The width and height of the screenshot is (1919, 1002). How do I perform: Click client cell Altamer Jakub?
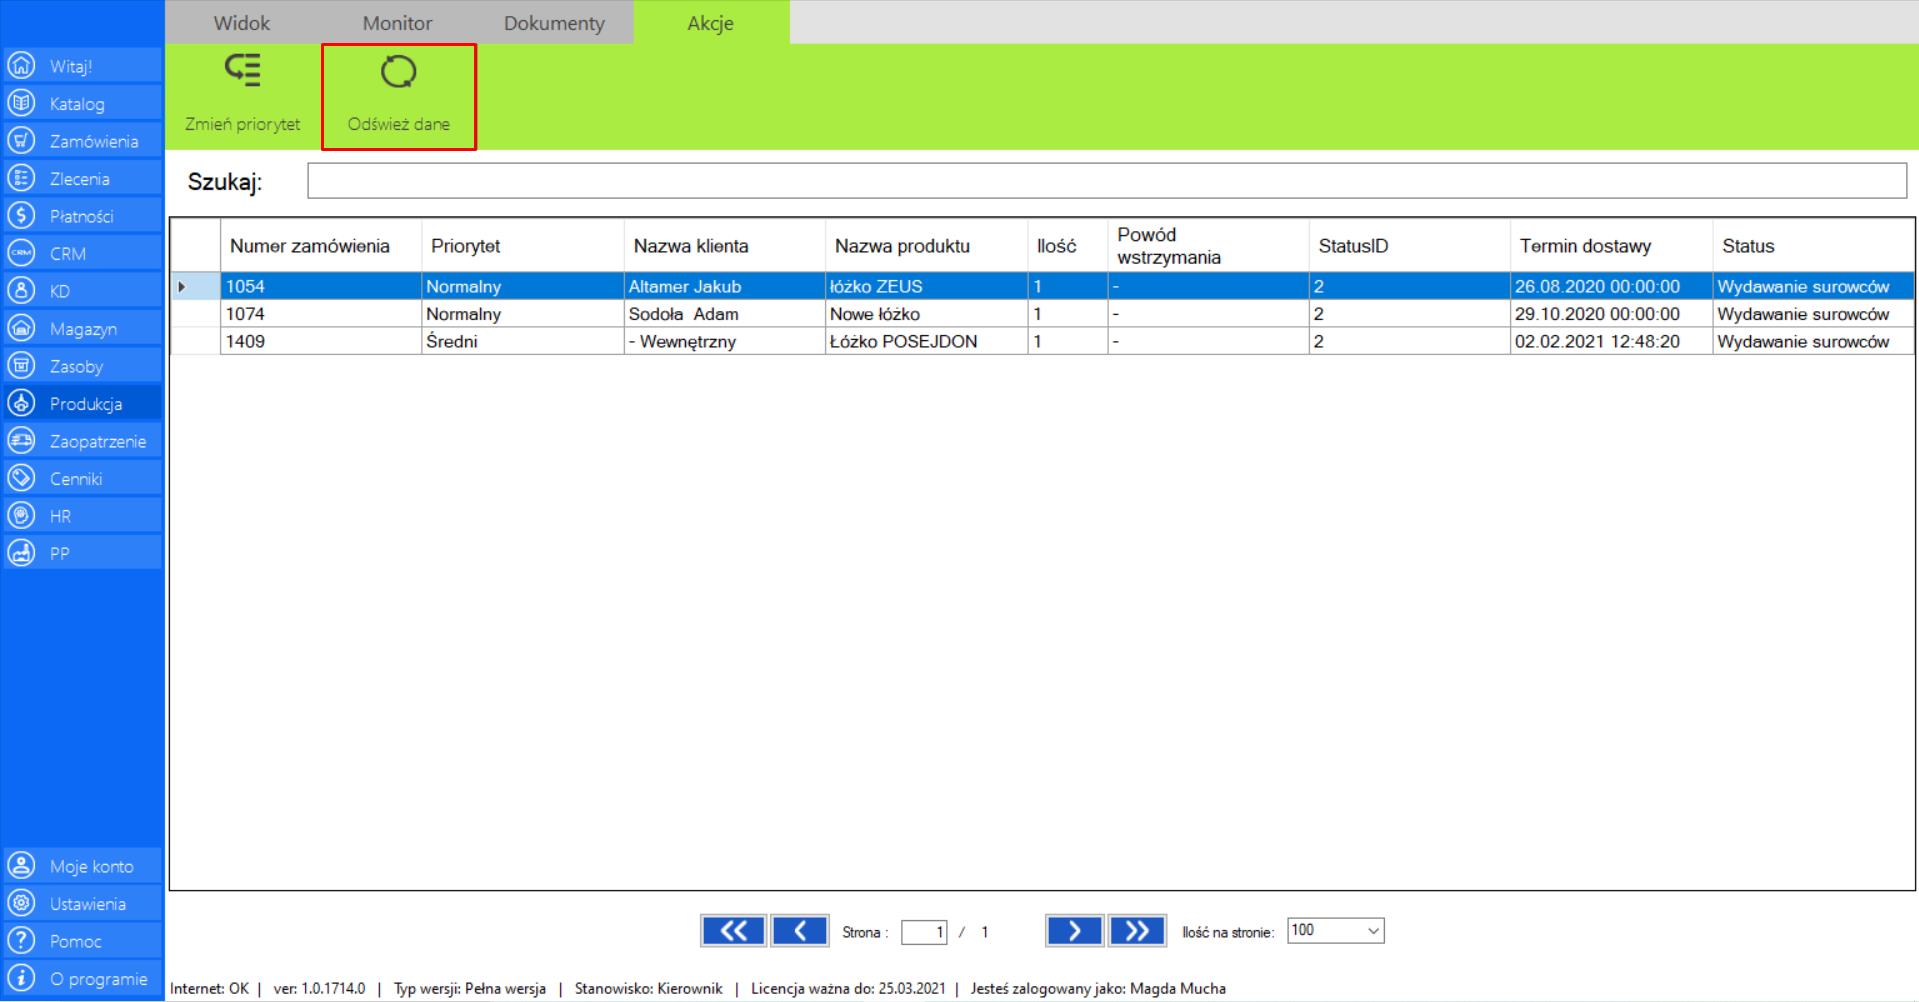click(x=725, y=286)
